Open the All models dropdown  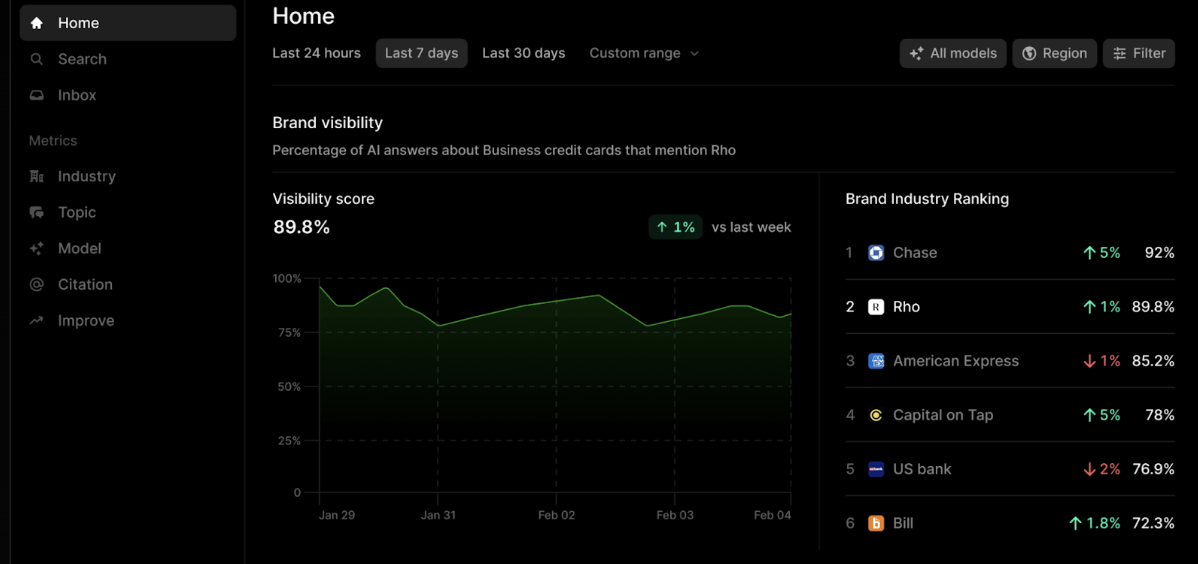tap(953, 53)
